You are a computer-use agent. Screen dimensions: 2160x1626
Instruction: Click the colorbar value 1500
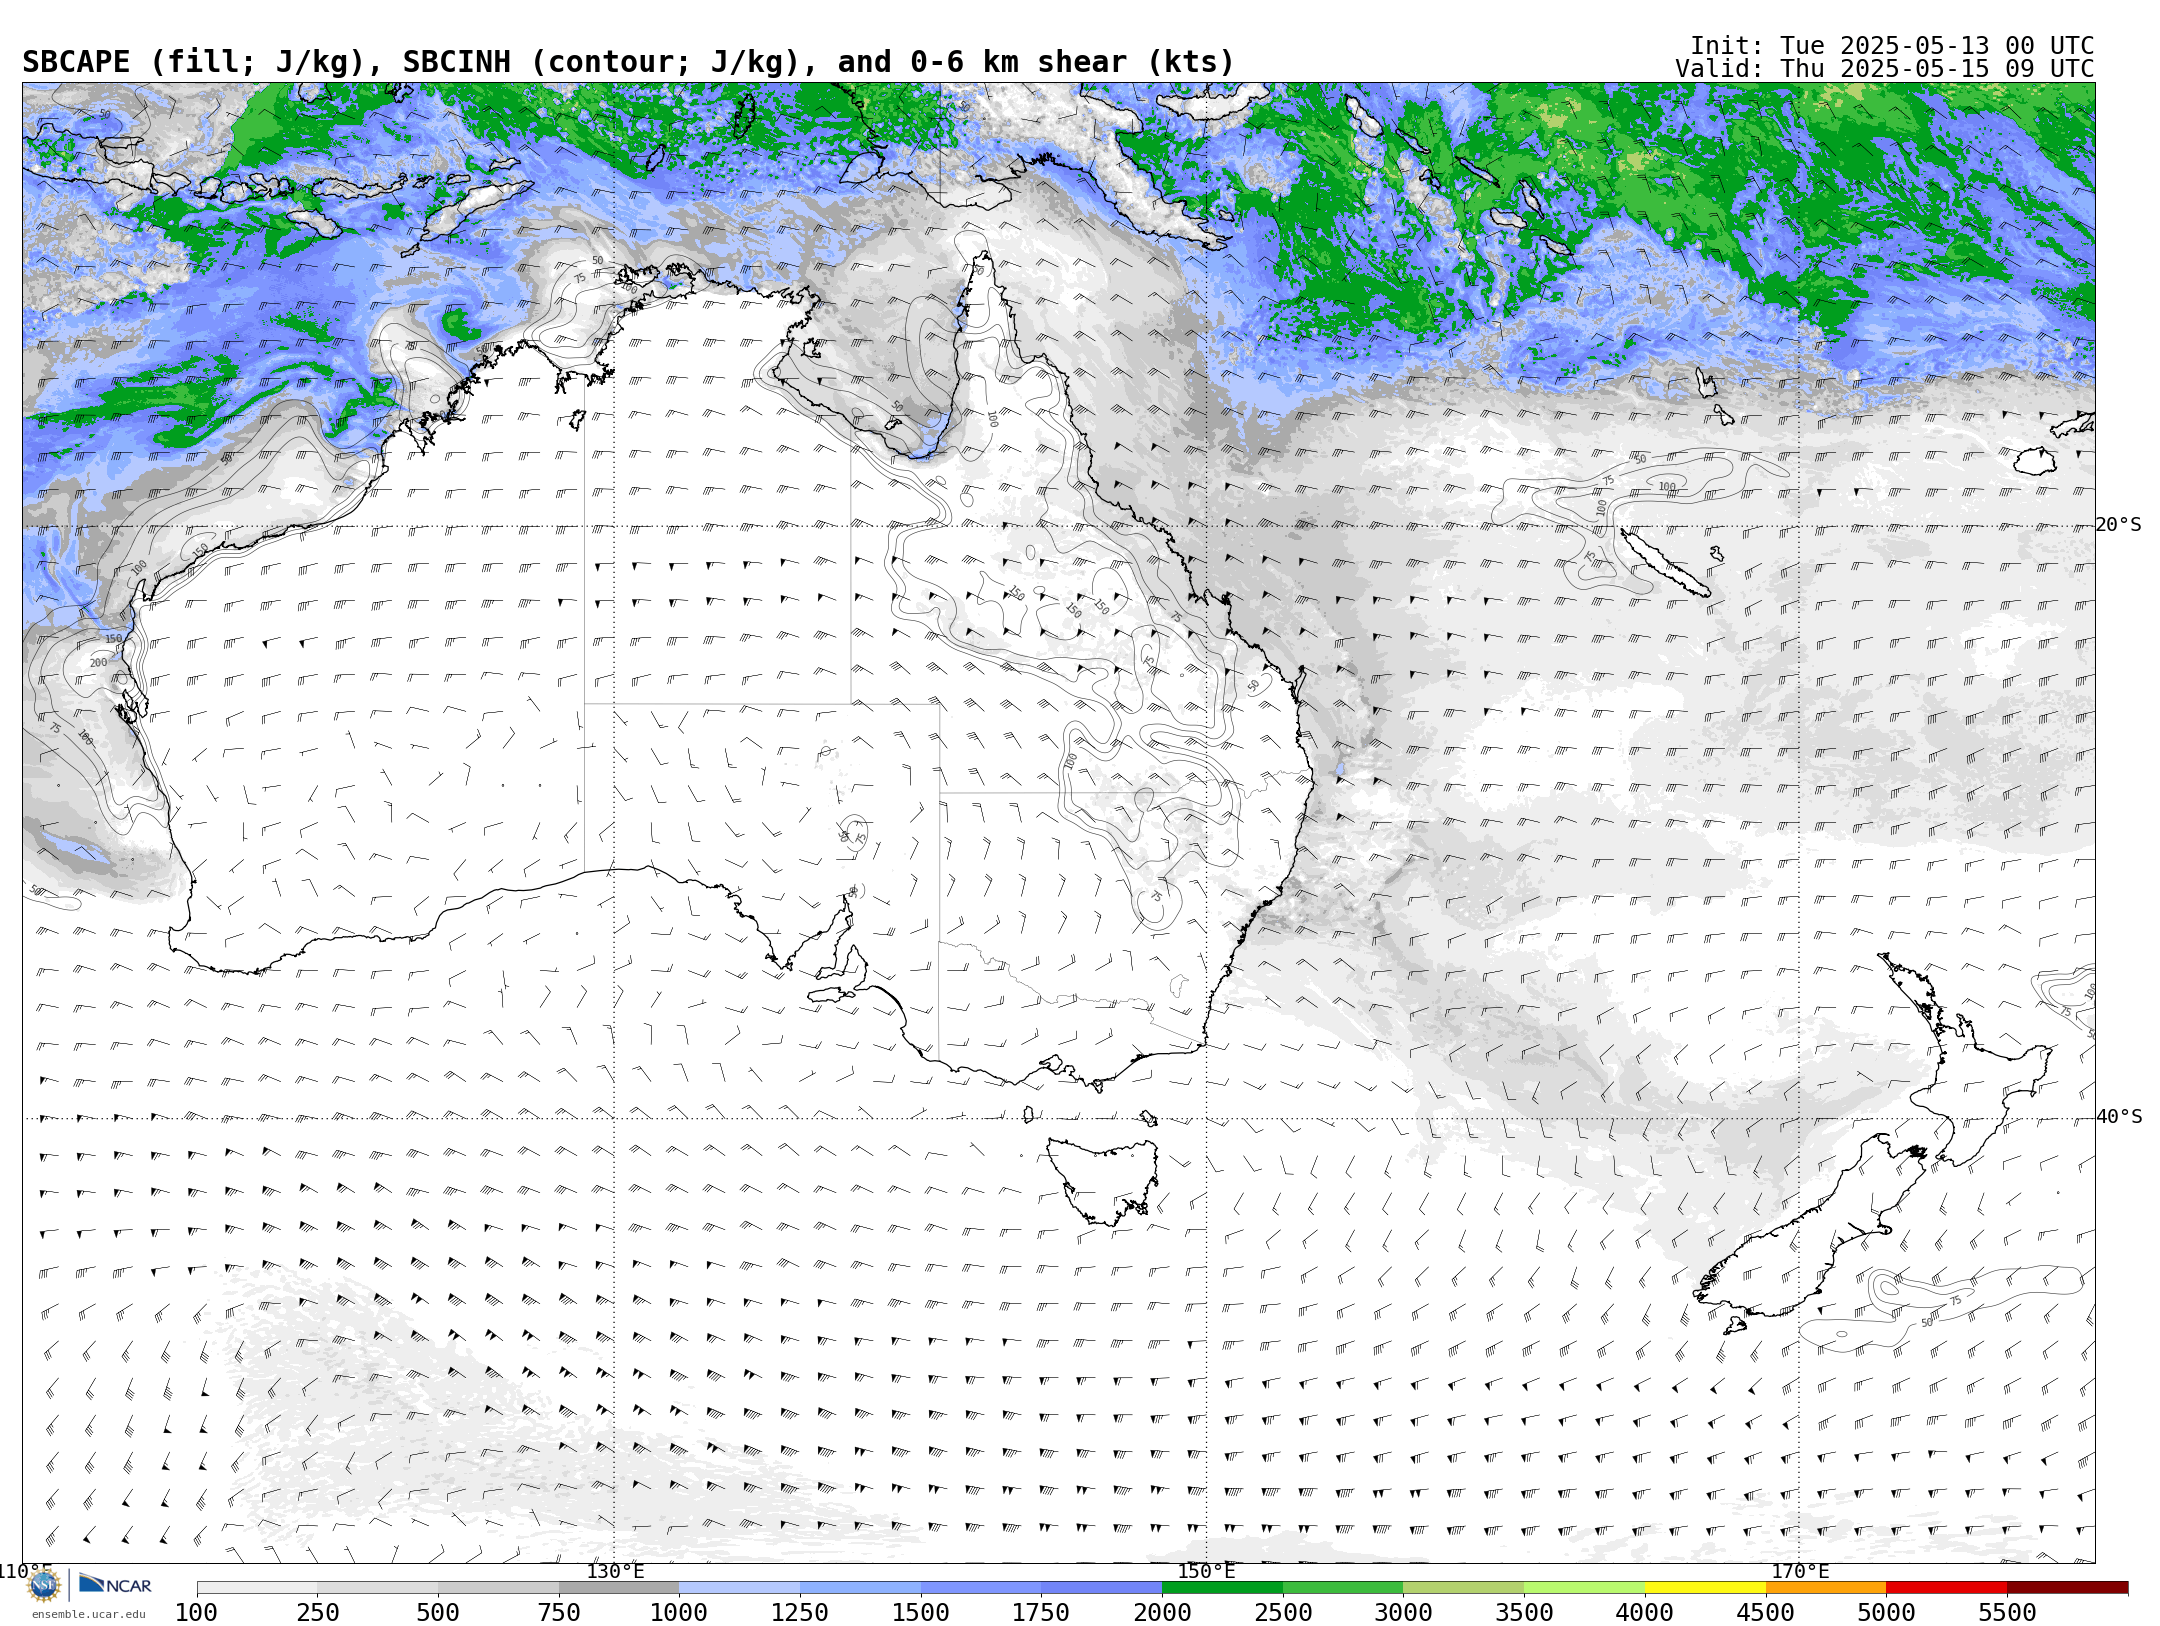(x=921, y=1612)
